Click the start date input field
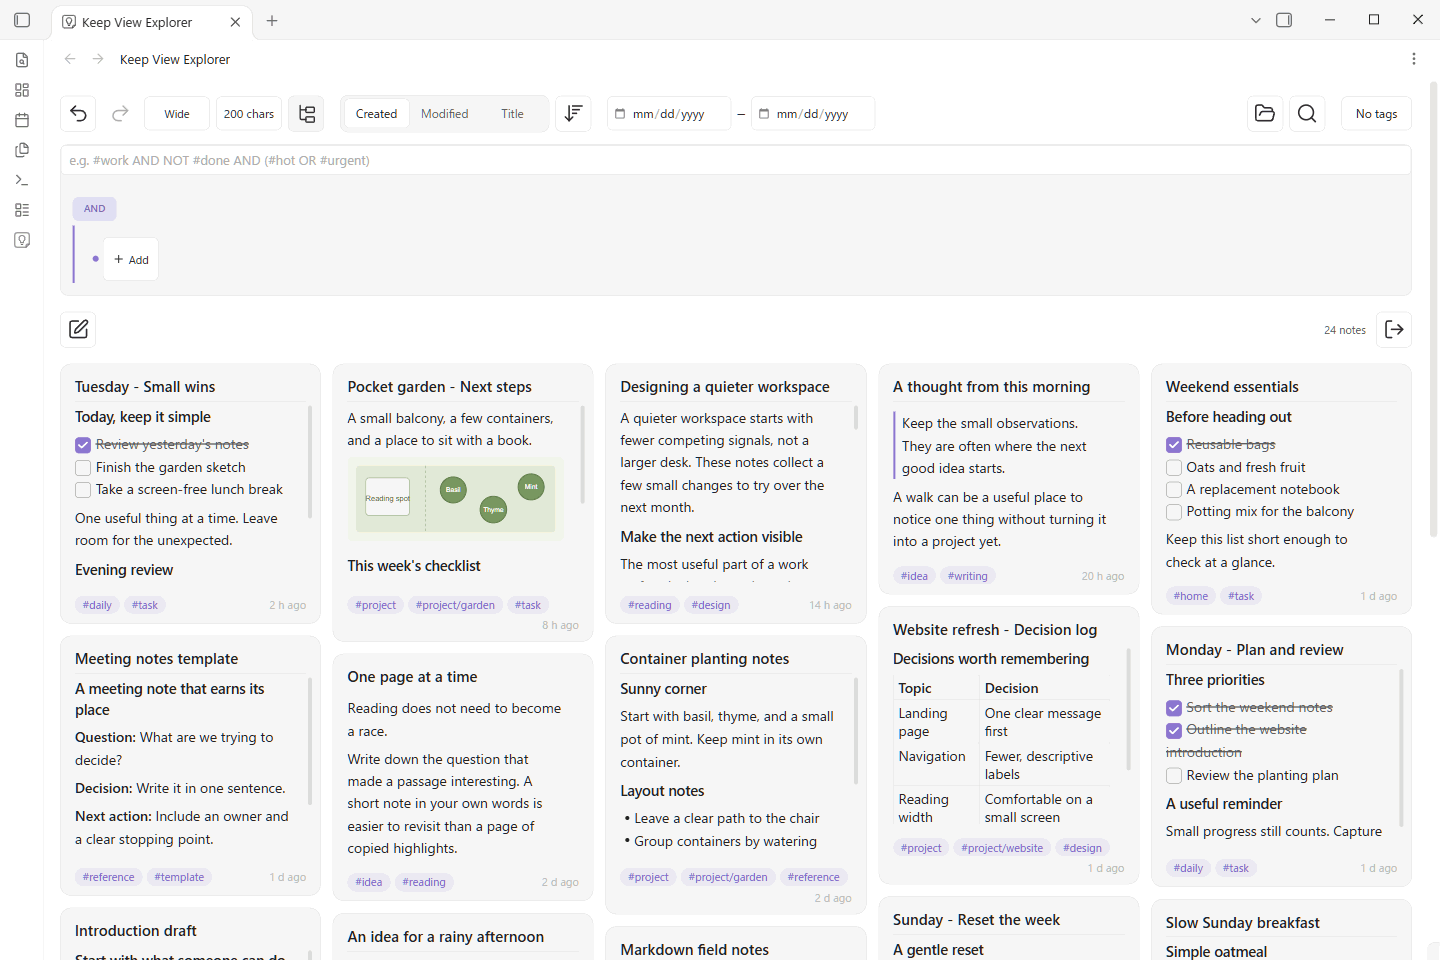The height and width of the screenshot is (960, 1440). click(669, 114)
